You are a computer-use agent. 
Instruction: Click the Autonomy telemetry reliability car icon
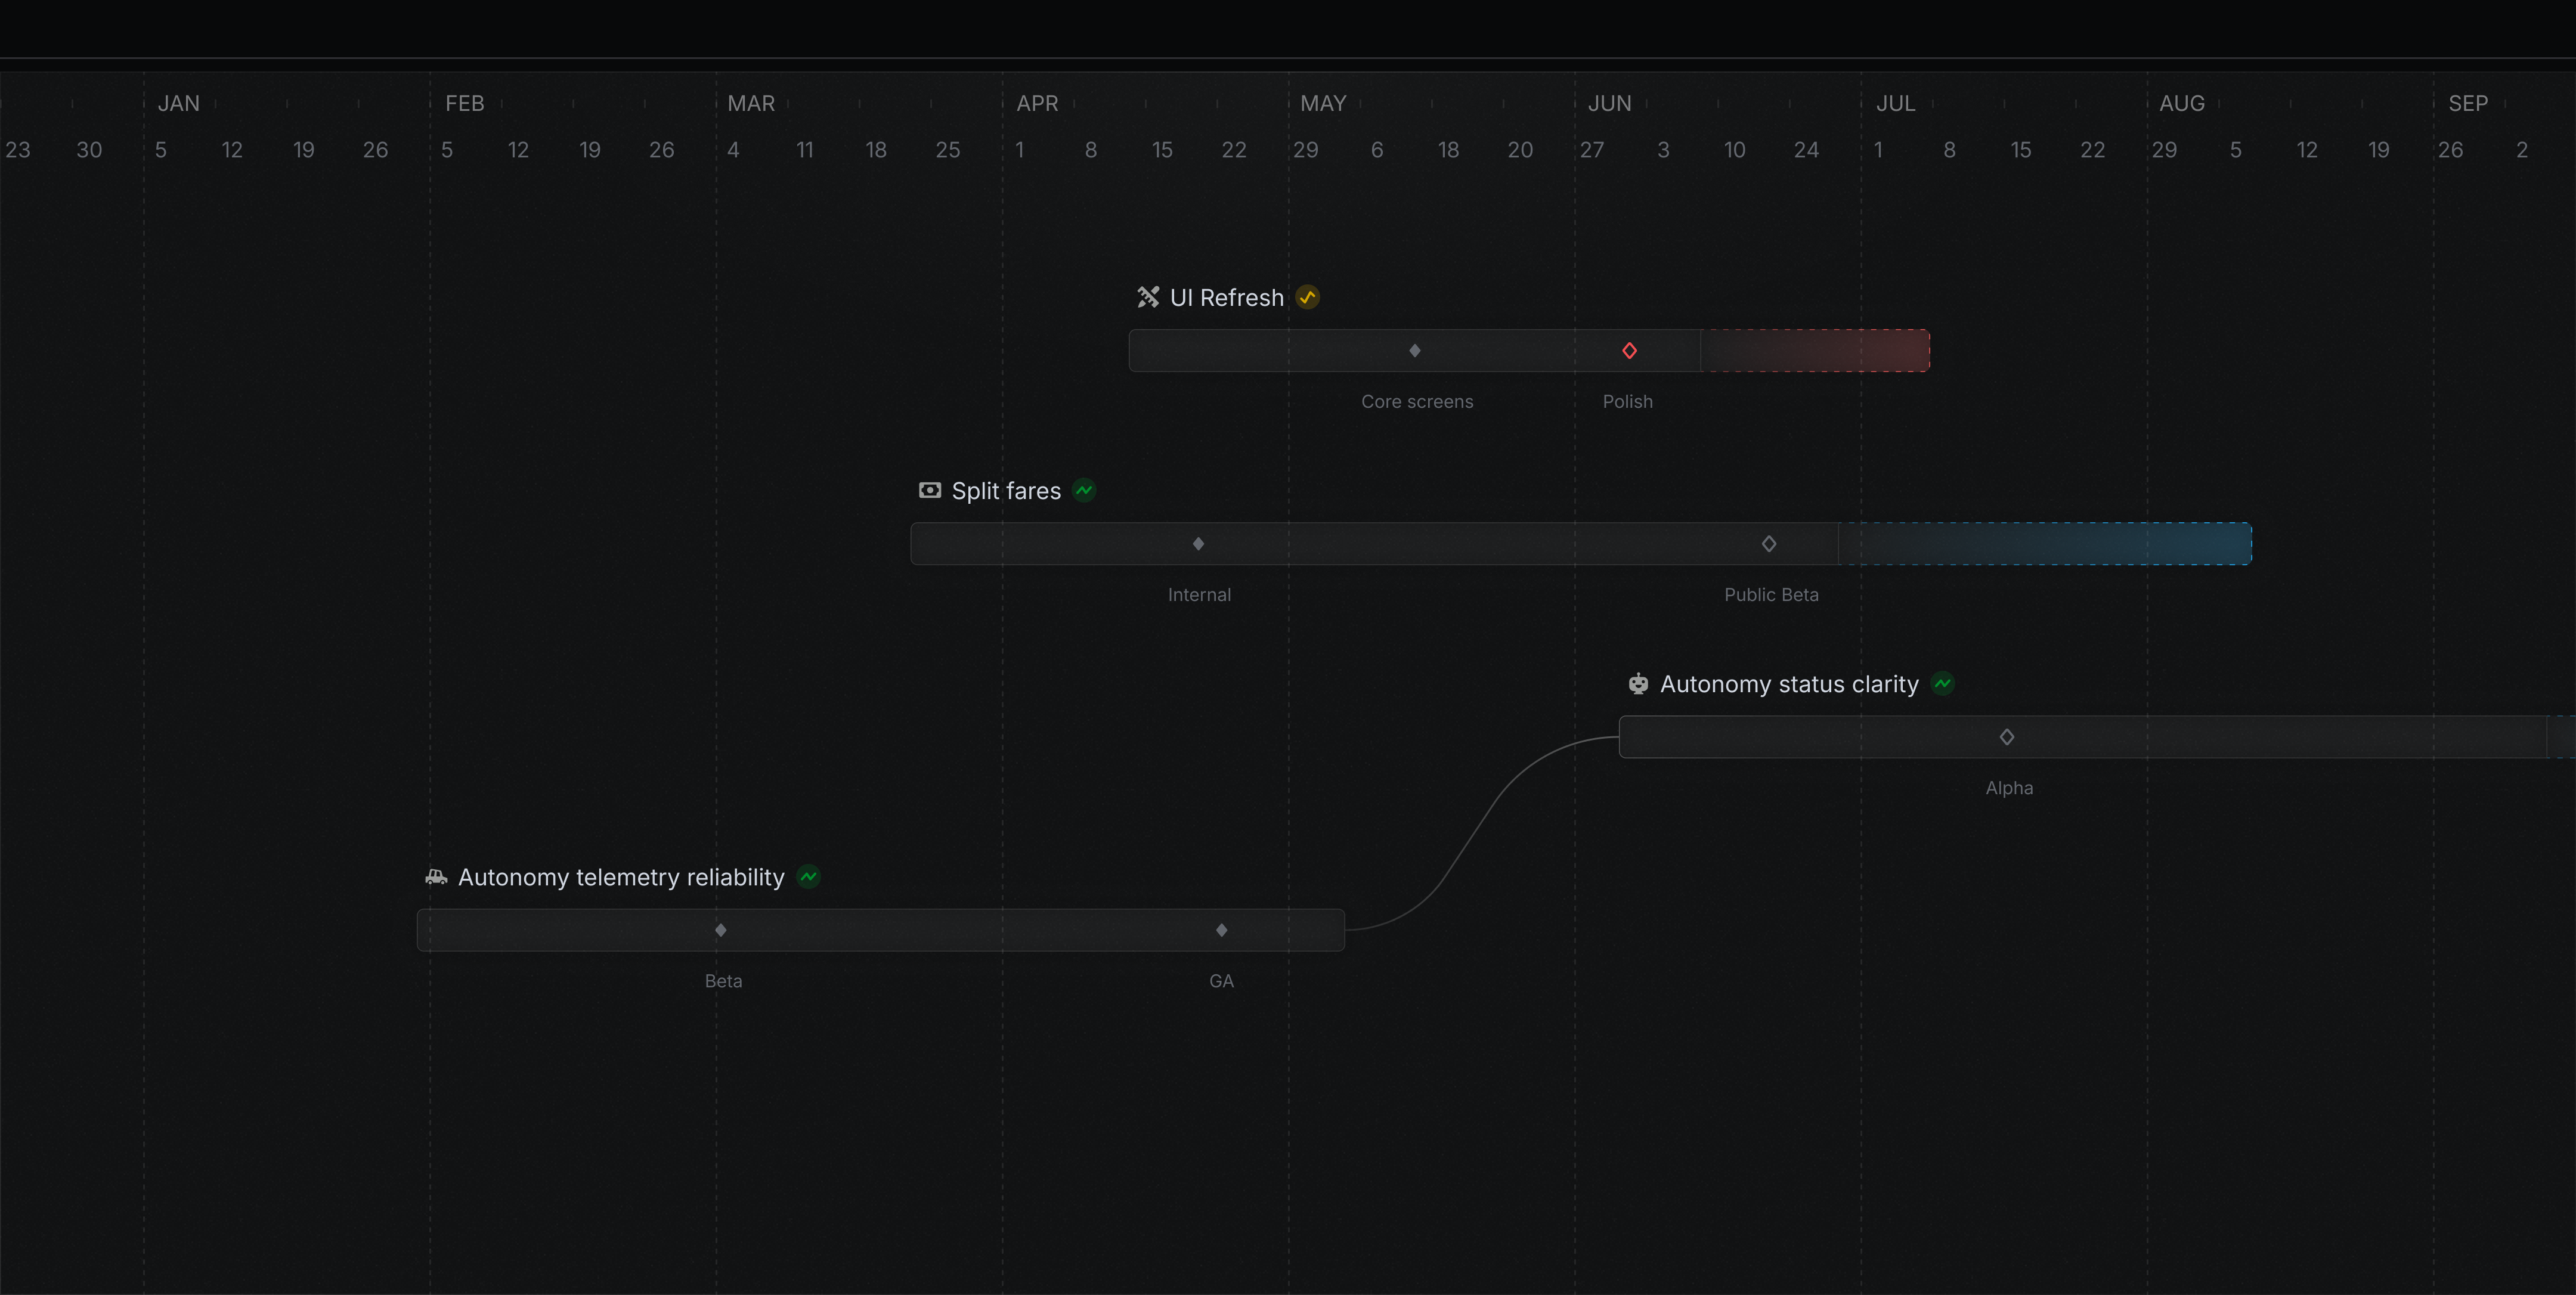[436, 877]
